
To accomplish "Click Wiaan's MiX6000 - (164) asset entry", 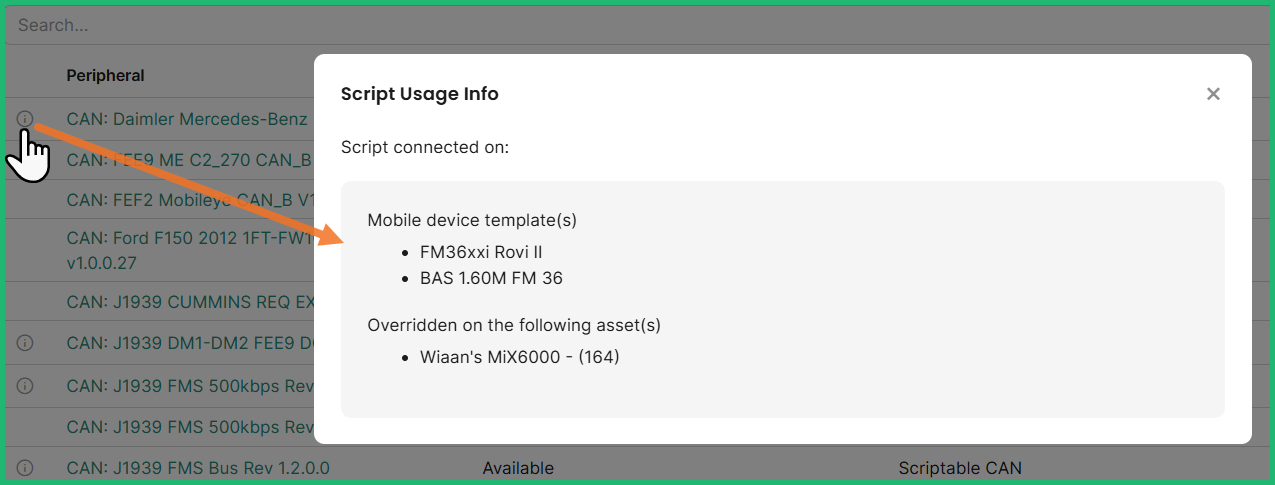I will pyautogui.click(x=519, y=357).
